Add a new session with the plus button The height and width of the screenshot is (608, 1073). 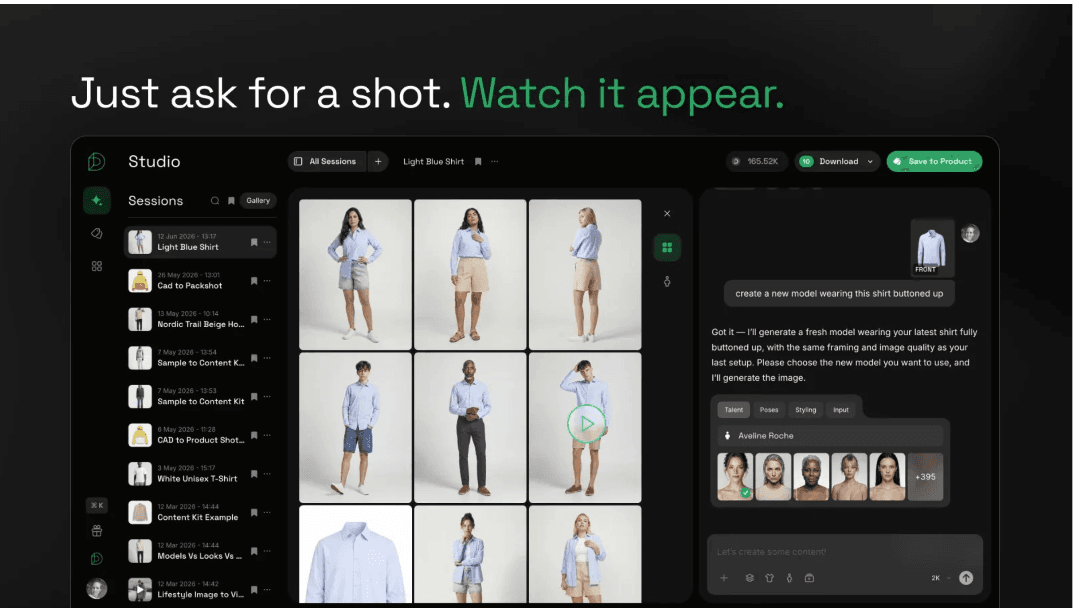coord(378,162)
